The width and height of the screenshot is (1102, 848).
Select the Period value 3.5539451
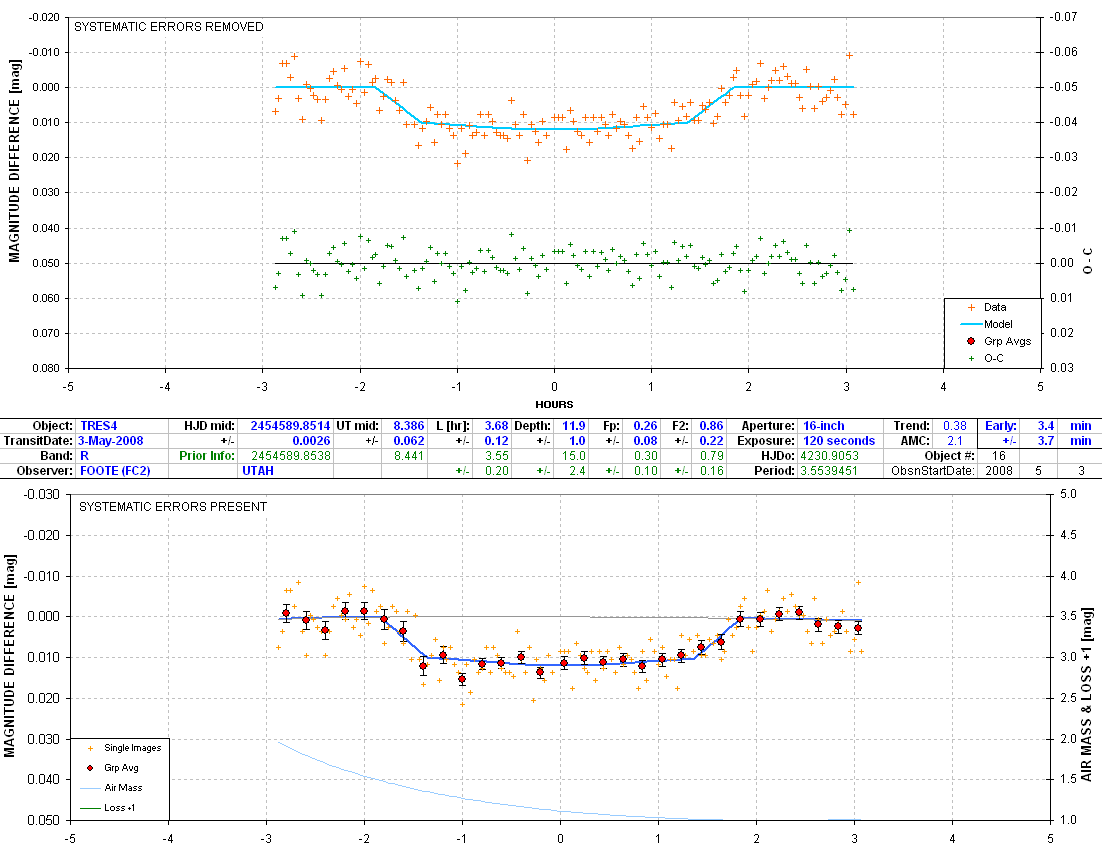(x=829, y=471)
